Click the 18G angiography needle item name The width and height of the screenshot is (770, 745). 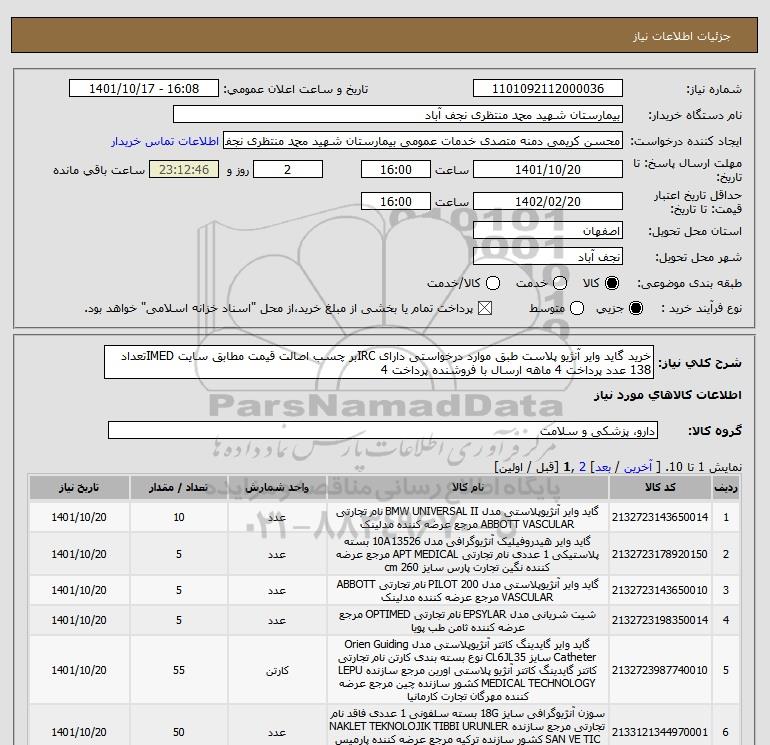[468, 726]
